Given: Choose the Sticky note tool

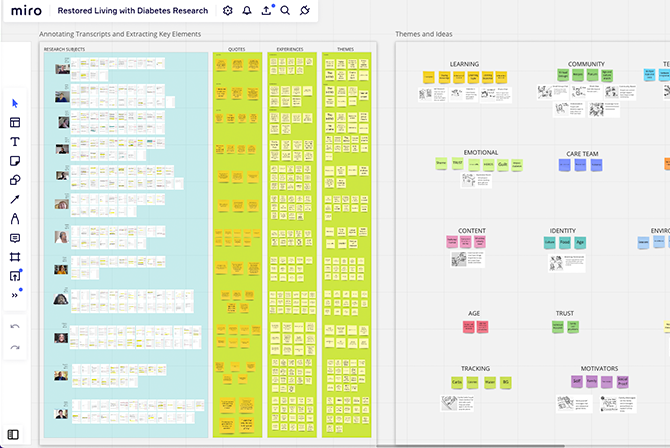Looking at the screenshot, I should [15, 161].
